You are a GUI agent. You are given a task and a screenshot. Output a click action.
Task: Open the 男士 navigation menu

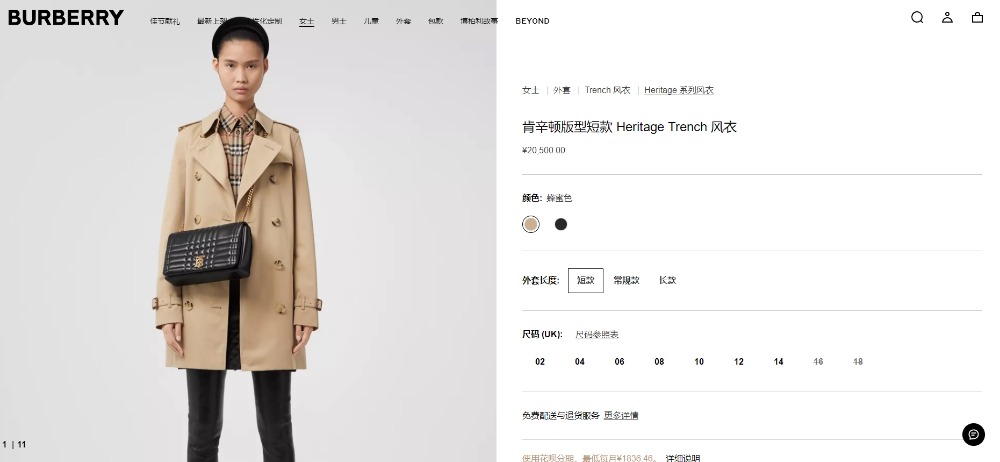click(339, 21)
